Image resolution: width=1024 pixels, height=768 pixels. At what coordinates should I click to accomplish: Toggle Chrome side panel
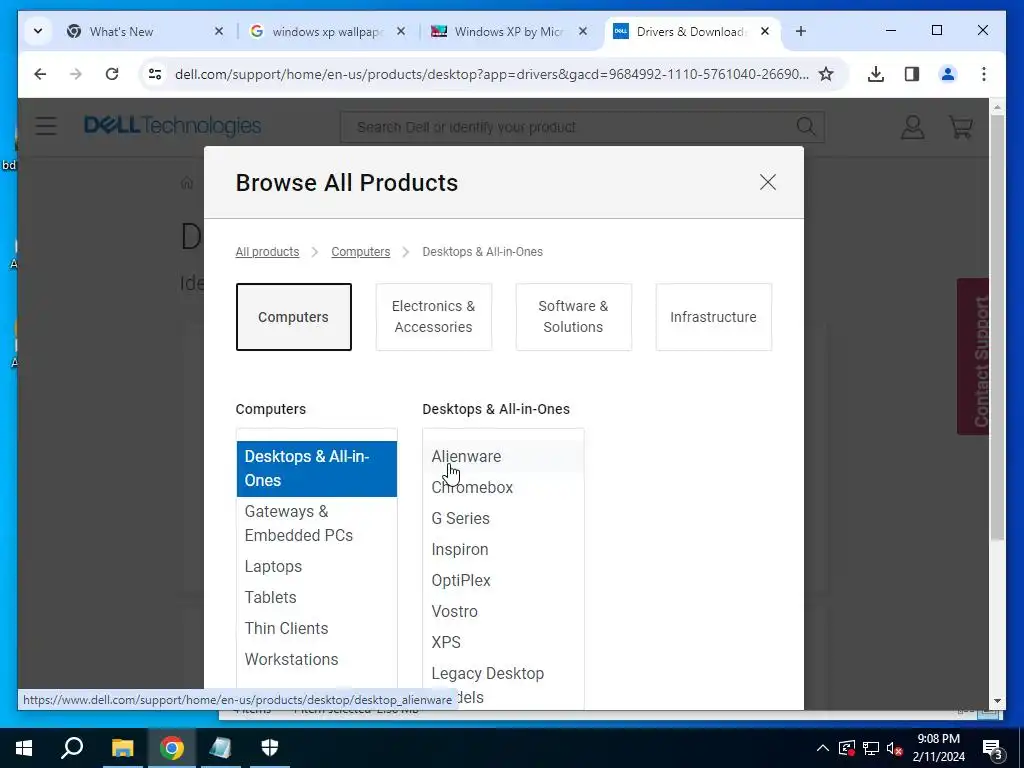912,74
